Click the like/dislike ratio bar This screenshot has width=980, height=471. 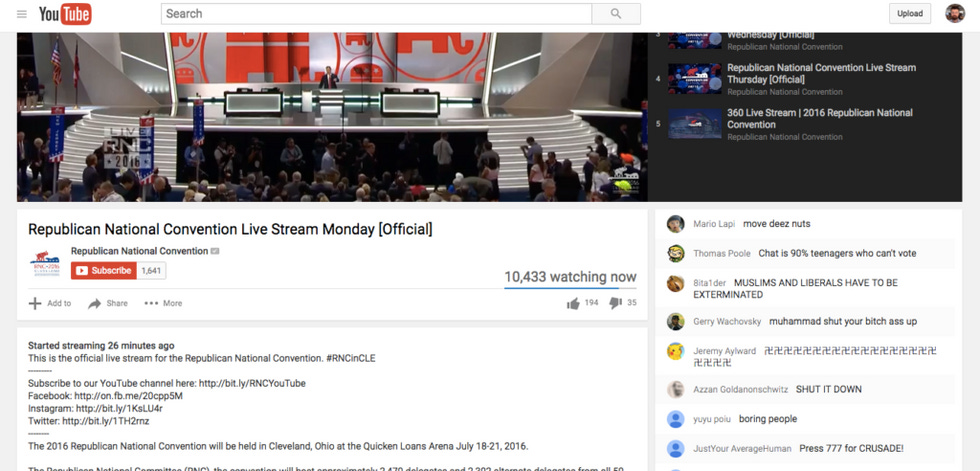coord(570,289)
